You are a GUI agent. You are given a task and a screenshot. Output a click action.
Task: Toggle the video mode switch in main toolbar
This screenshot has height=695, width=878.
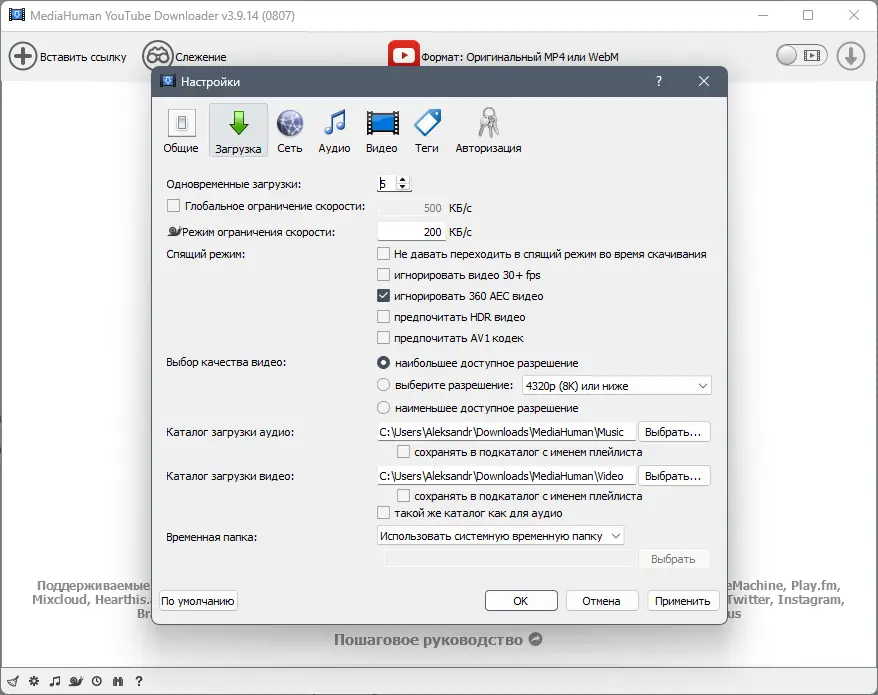801,55
